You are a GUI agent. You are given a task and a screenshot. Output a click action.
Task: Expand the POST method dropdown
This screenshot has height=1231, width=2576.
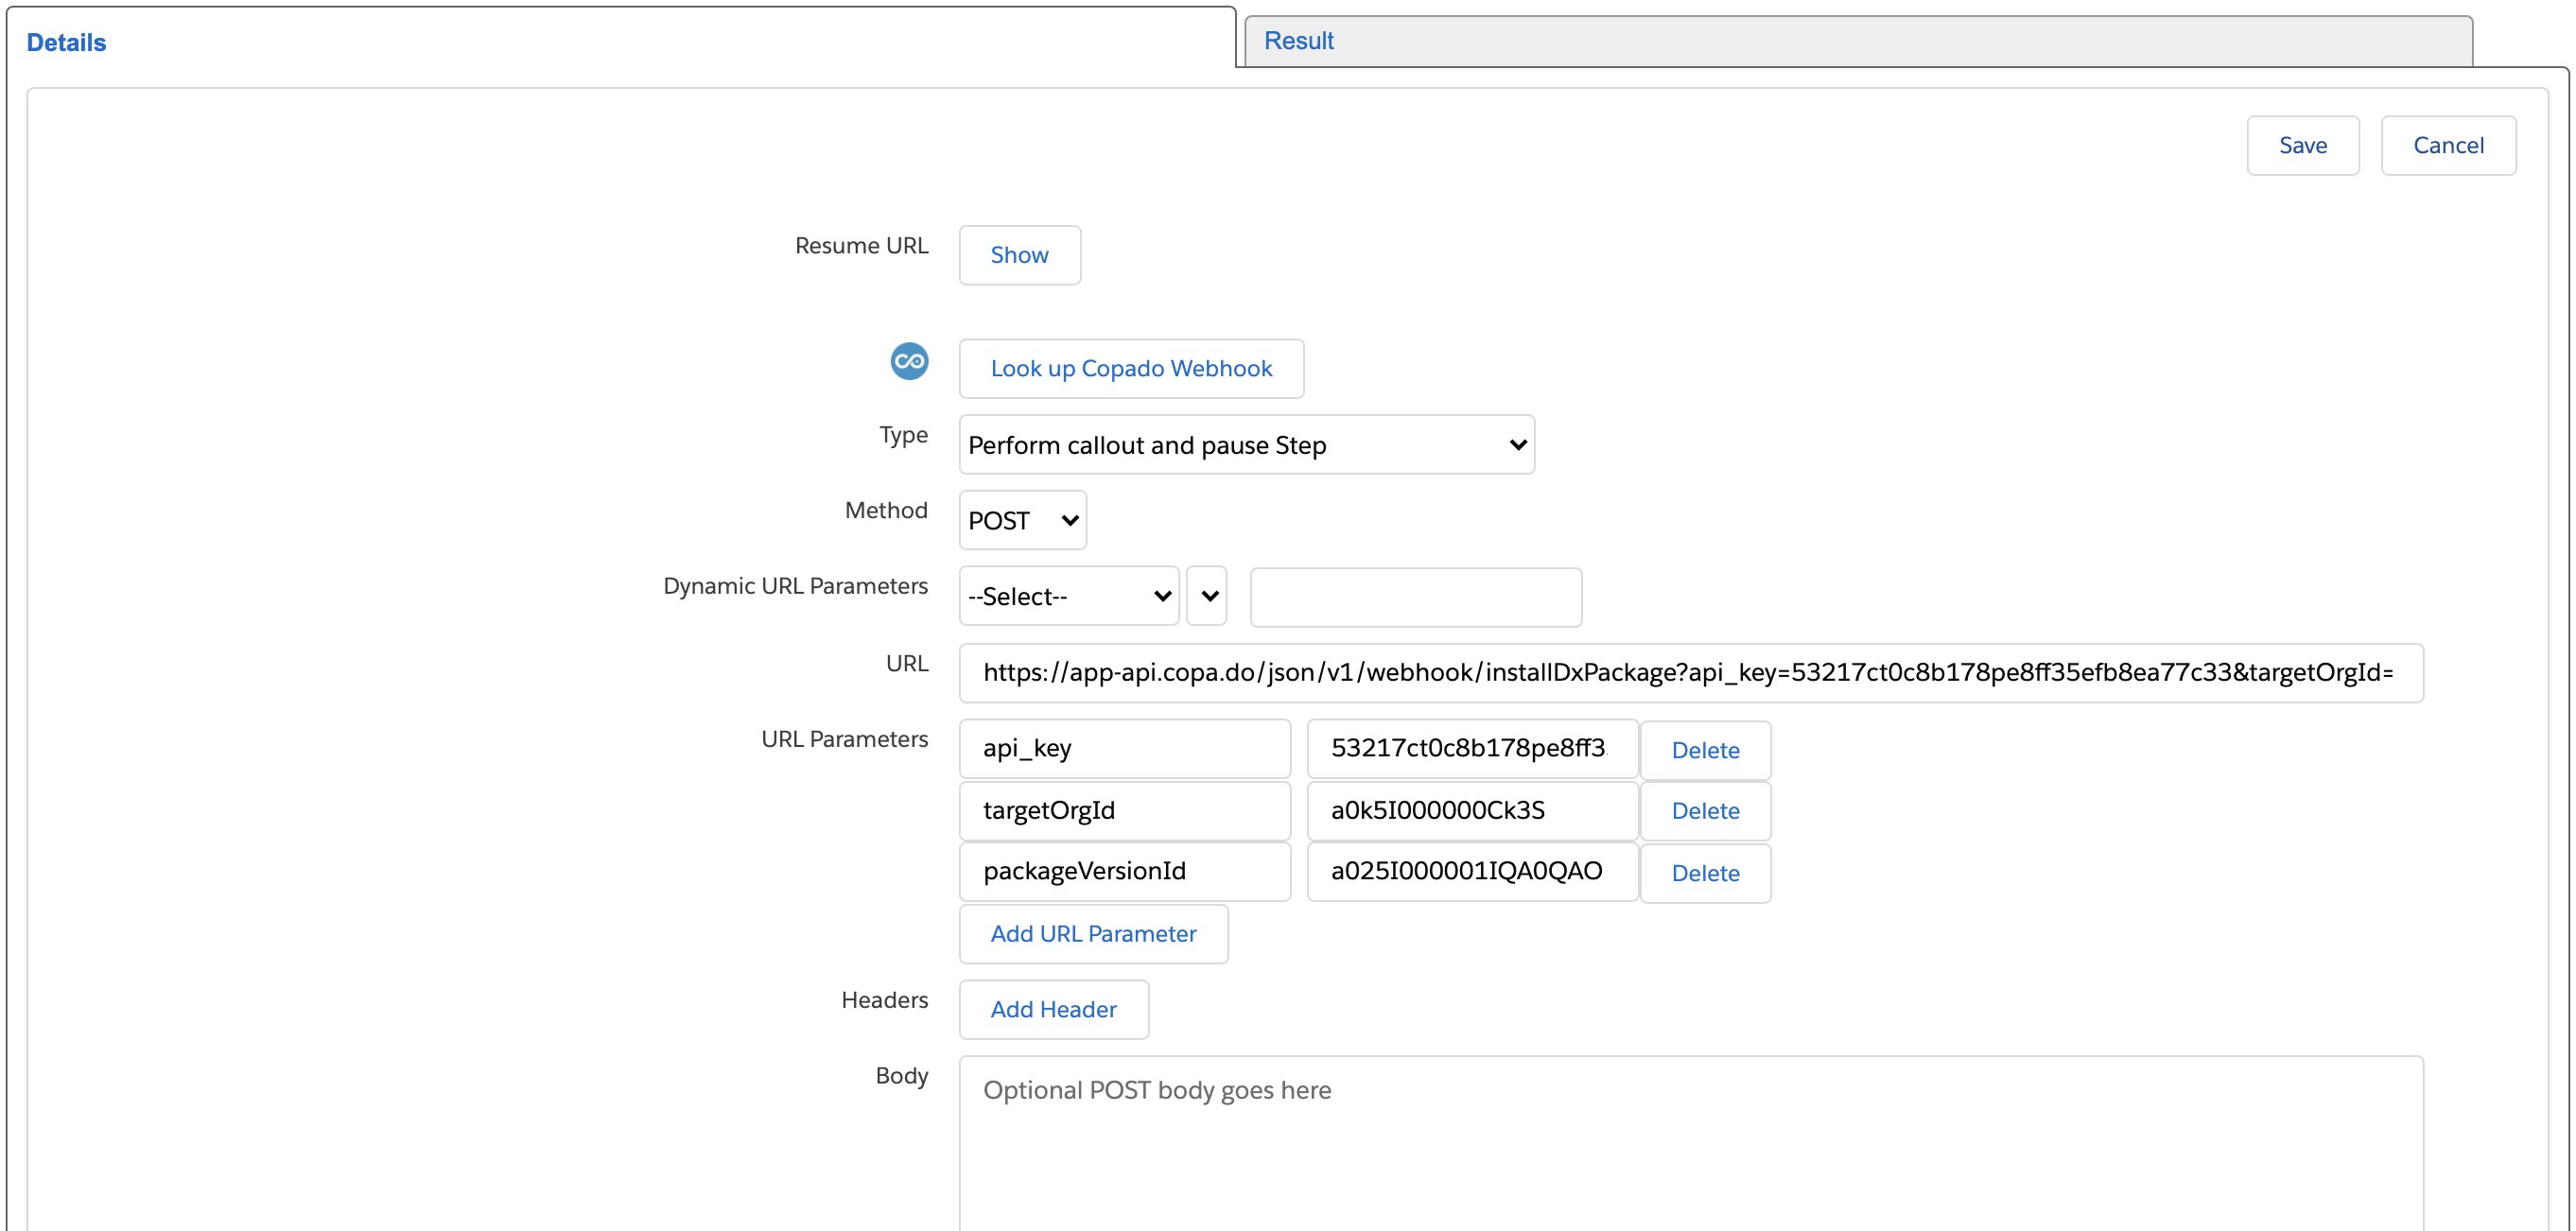[1022, 520]
